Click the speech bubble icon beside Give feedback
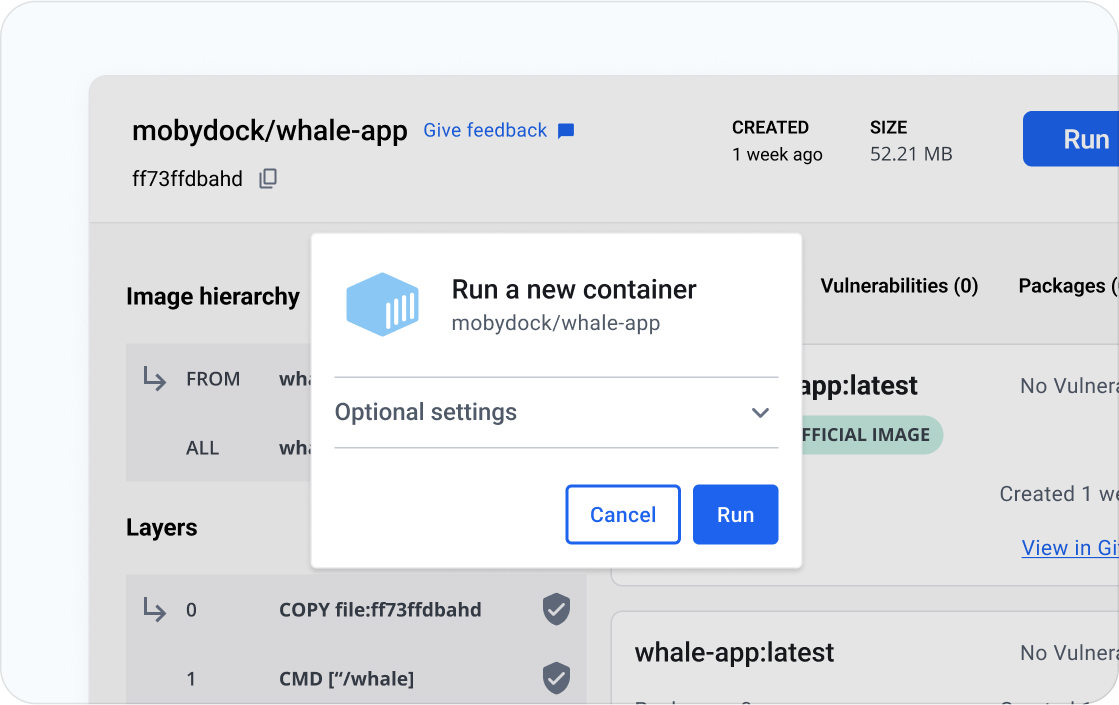 tap(566, 130)
